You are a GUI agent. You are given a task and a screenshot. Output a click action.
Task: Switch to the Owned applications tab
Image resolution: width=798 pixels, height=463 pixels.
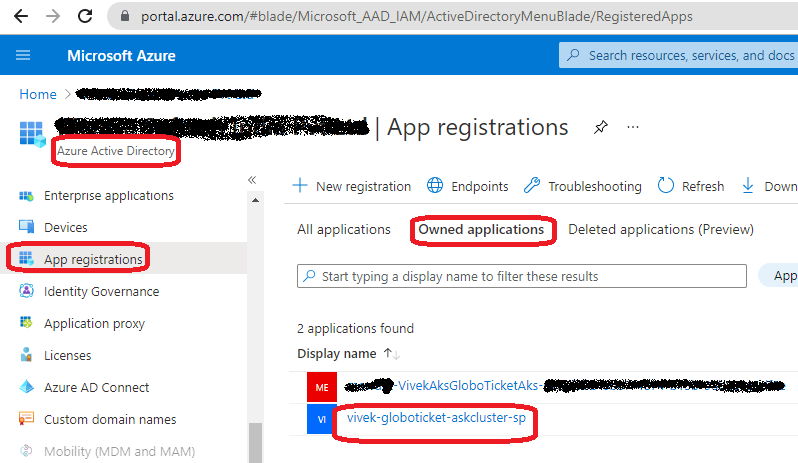[x=481, y=229]
